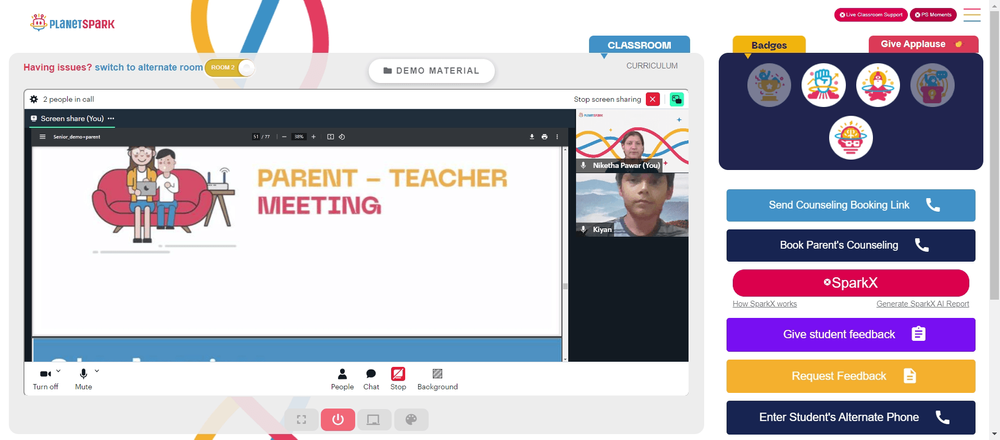Open the PDF more actions menu
1000x440 pixels.
pos(557,136)
